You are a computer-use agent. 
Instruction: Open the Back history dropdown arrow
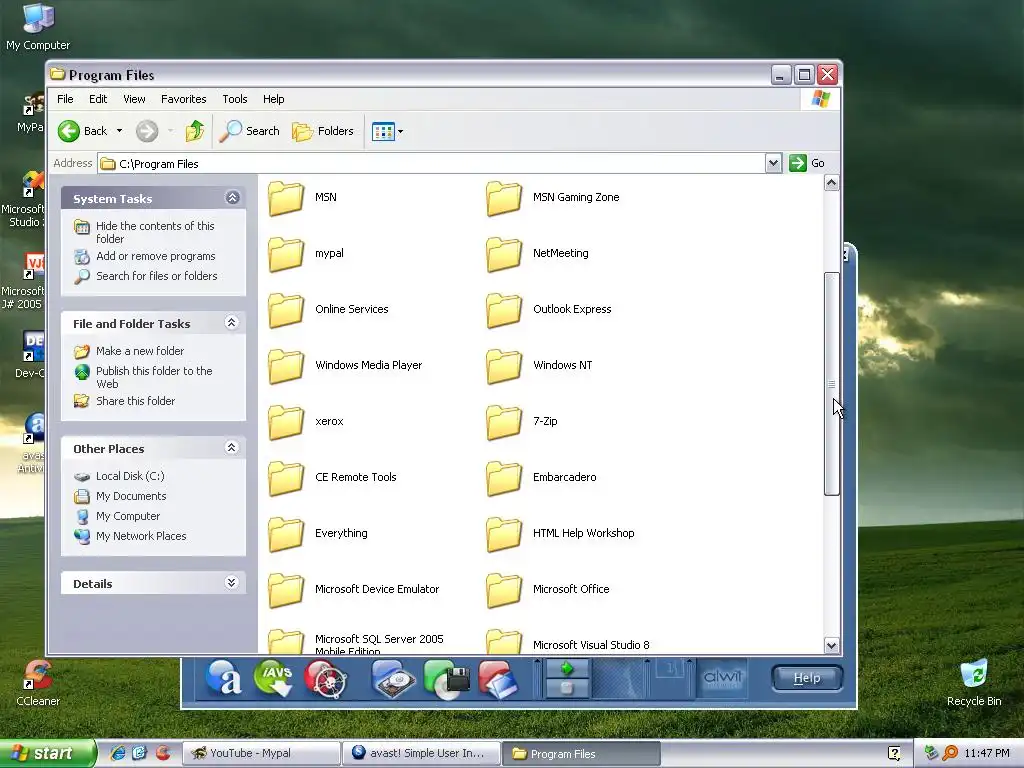pyautogui.click(x=120, y=131)
